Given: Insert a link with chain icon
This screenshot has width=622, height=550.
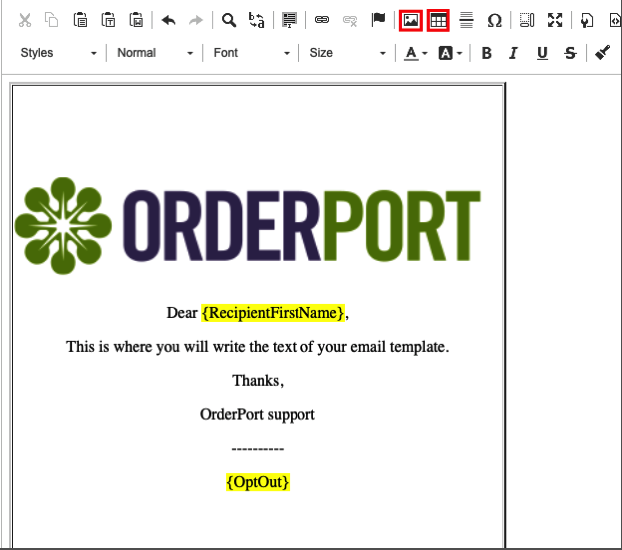Looking at the screenshot, I should pyautogui.click(x=322, y=19).
